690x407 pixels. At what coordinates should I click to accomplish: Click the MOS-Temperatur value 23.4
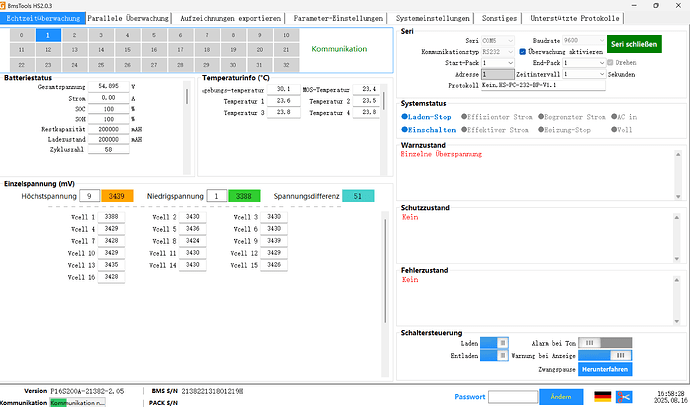pos(366,89)
